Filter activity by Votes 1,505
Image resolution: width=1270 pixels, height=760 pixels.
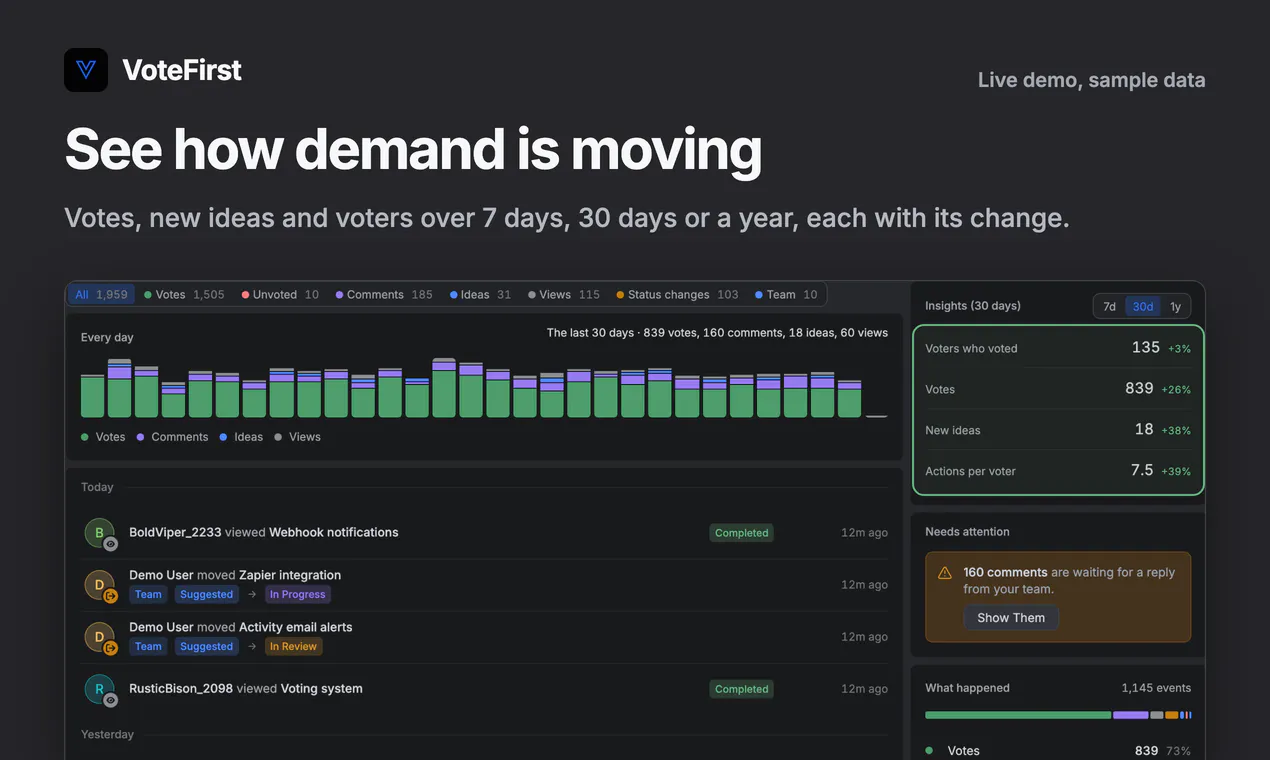[x=184, y=295]
